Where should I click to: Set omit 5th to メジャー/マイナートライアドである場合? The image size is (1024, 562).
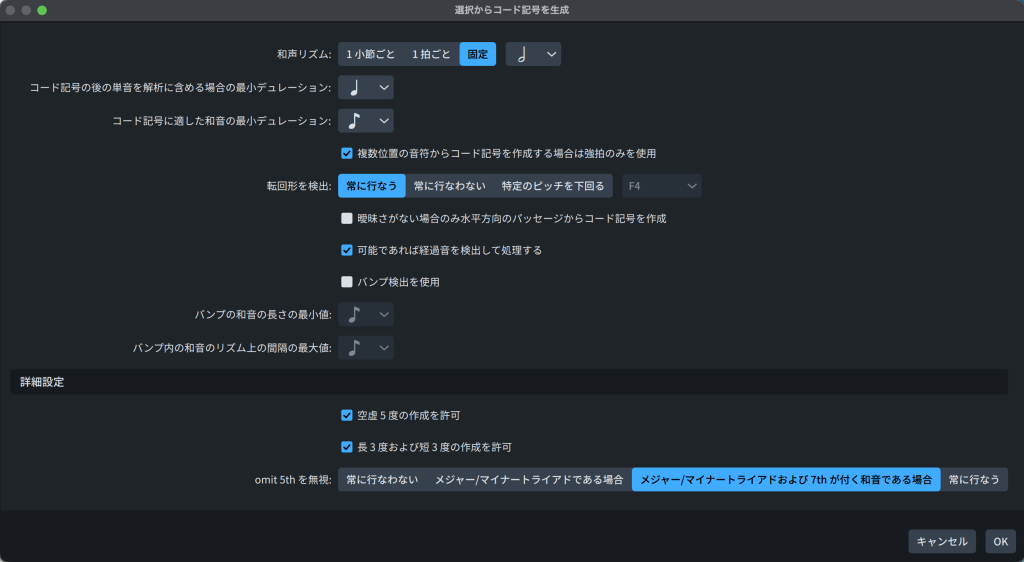coord(528,480)
